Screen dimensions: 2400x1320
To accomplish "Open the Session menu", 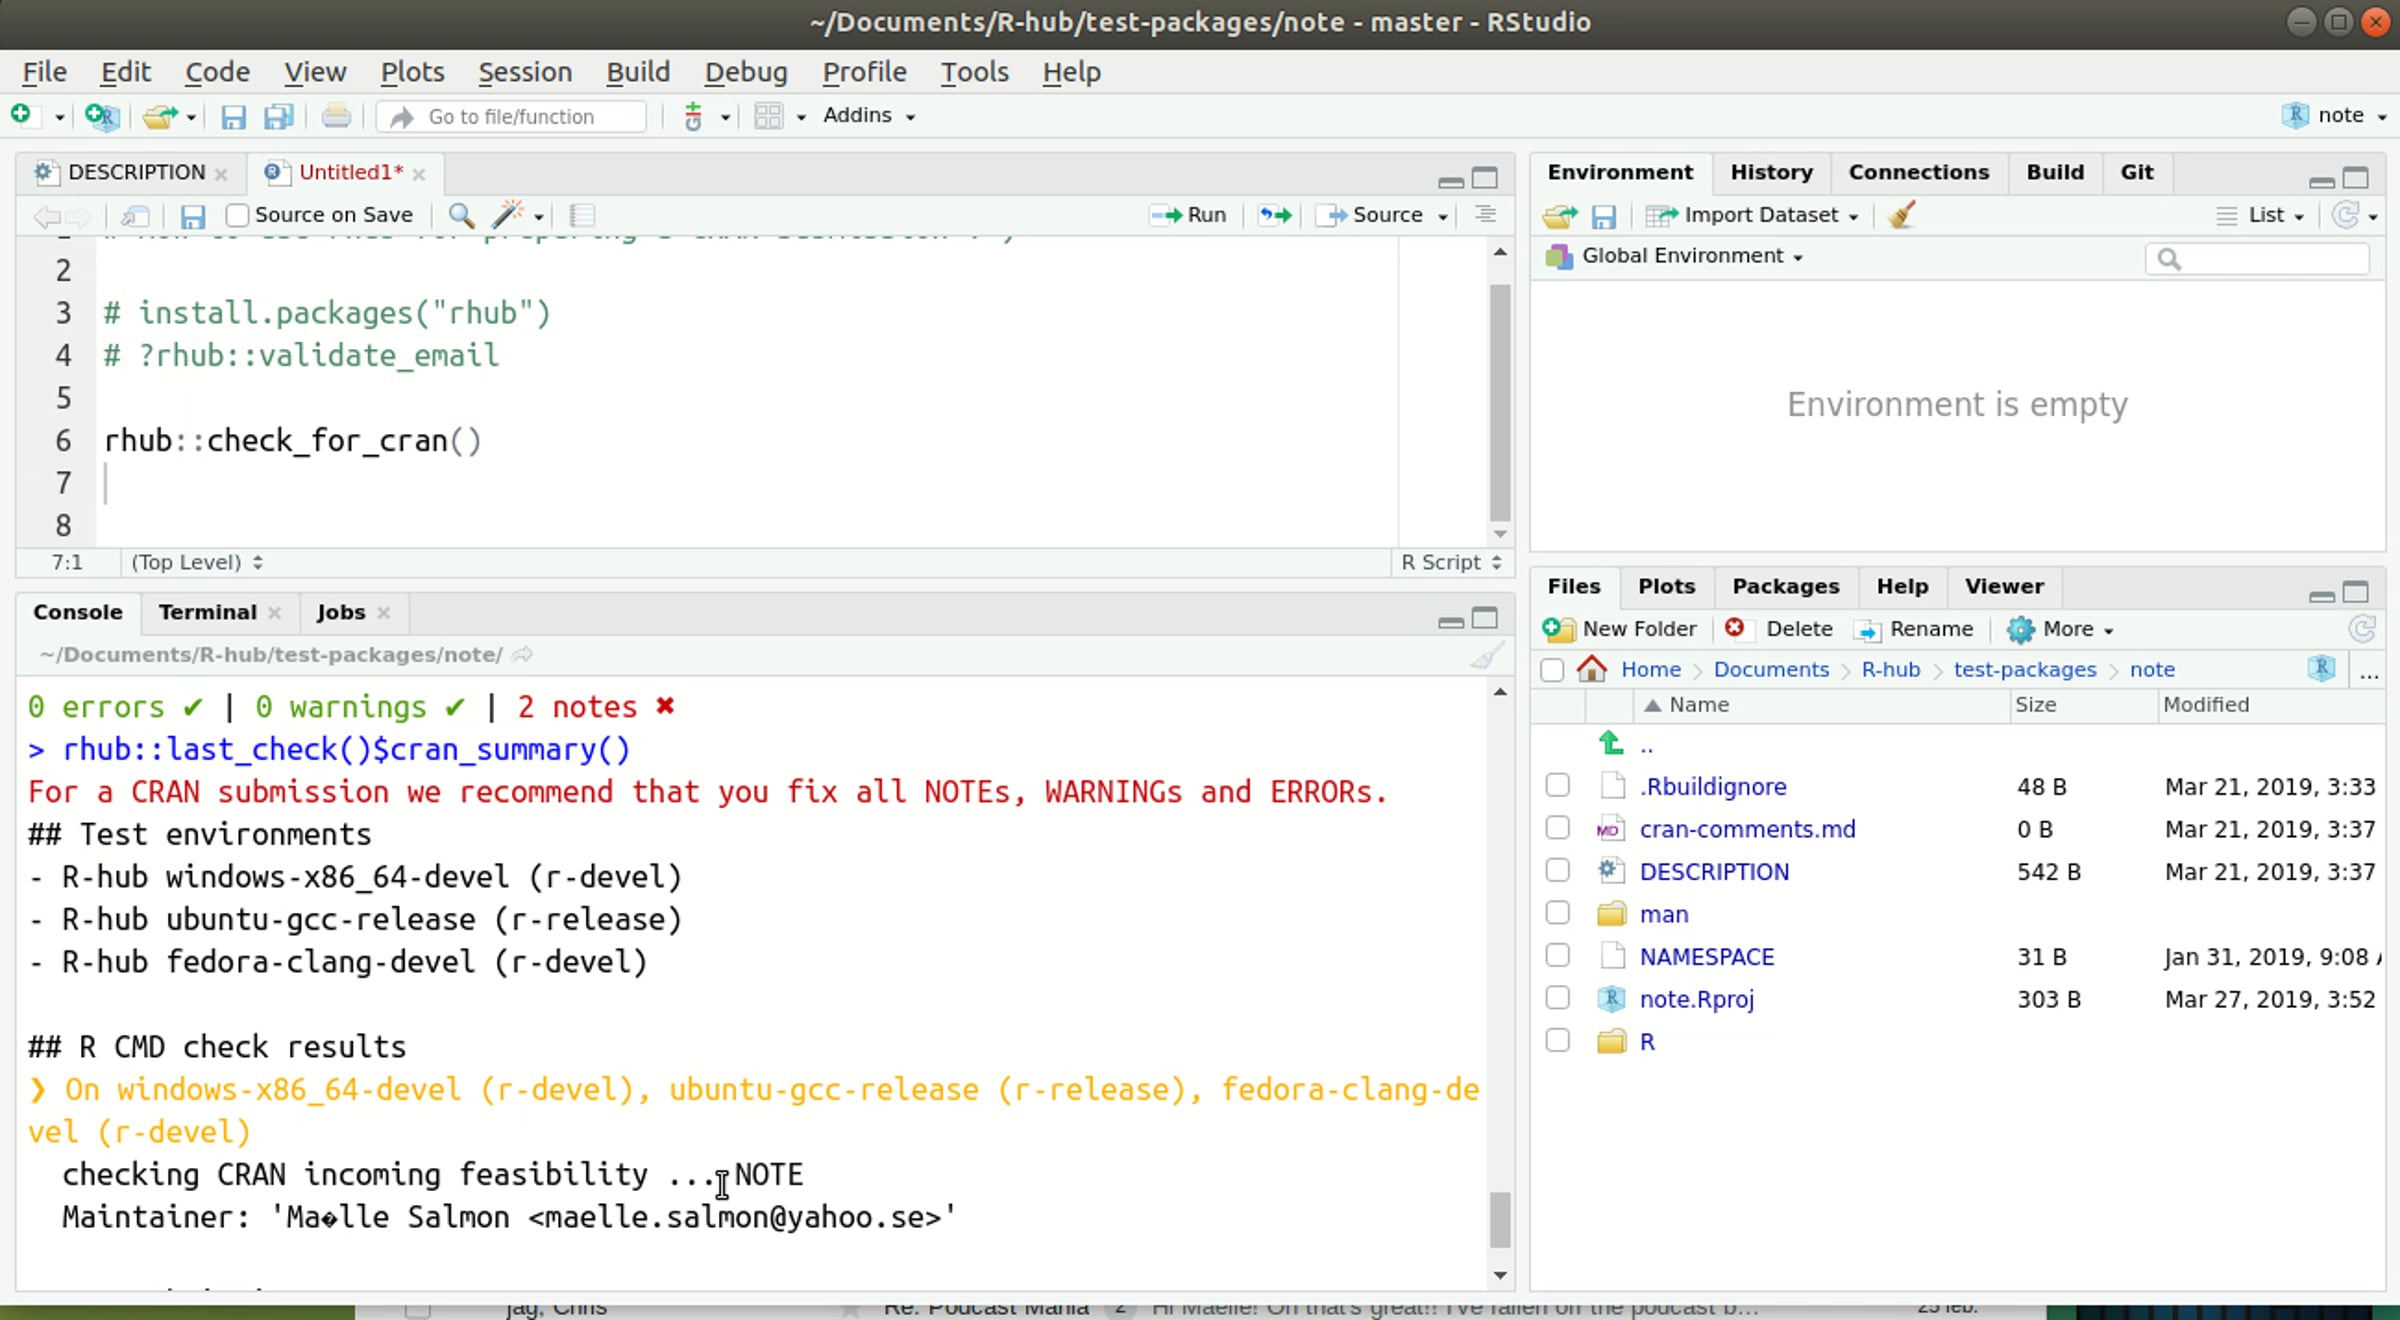I will click(525, 72).
